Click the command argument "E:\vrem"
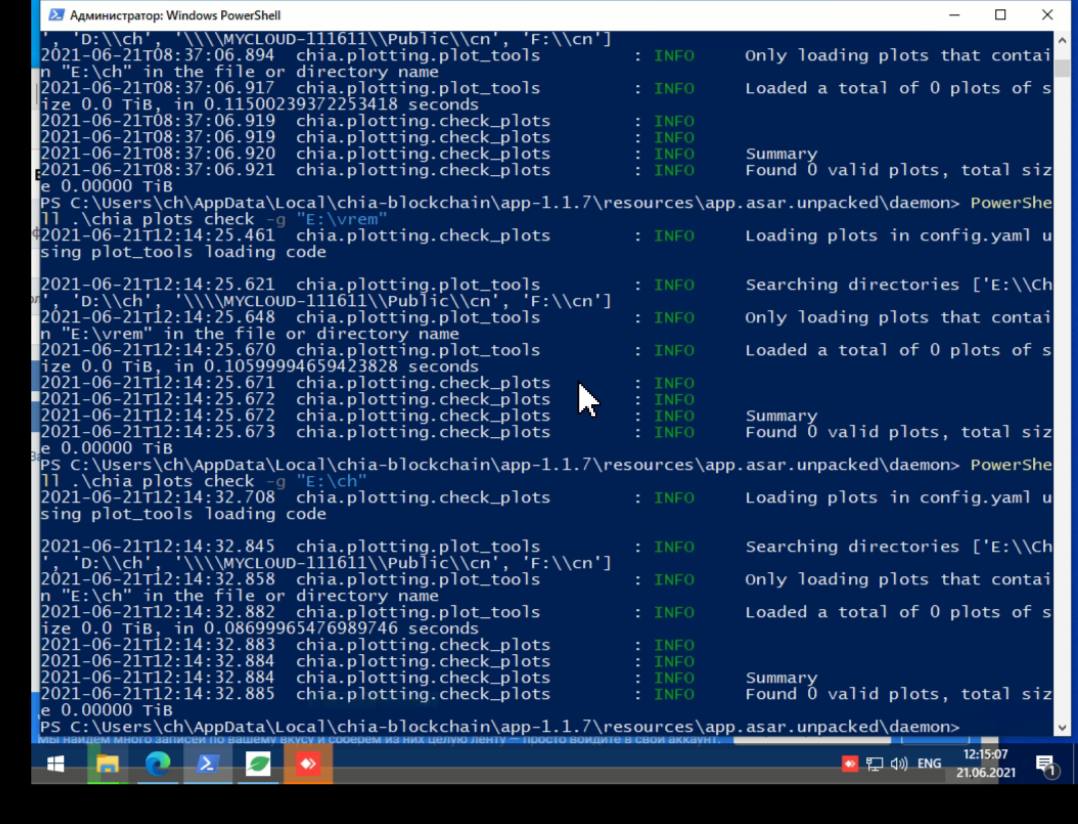Viewport: 1078px width, 824px height. pos(342,219)
